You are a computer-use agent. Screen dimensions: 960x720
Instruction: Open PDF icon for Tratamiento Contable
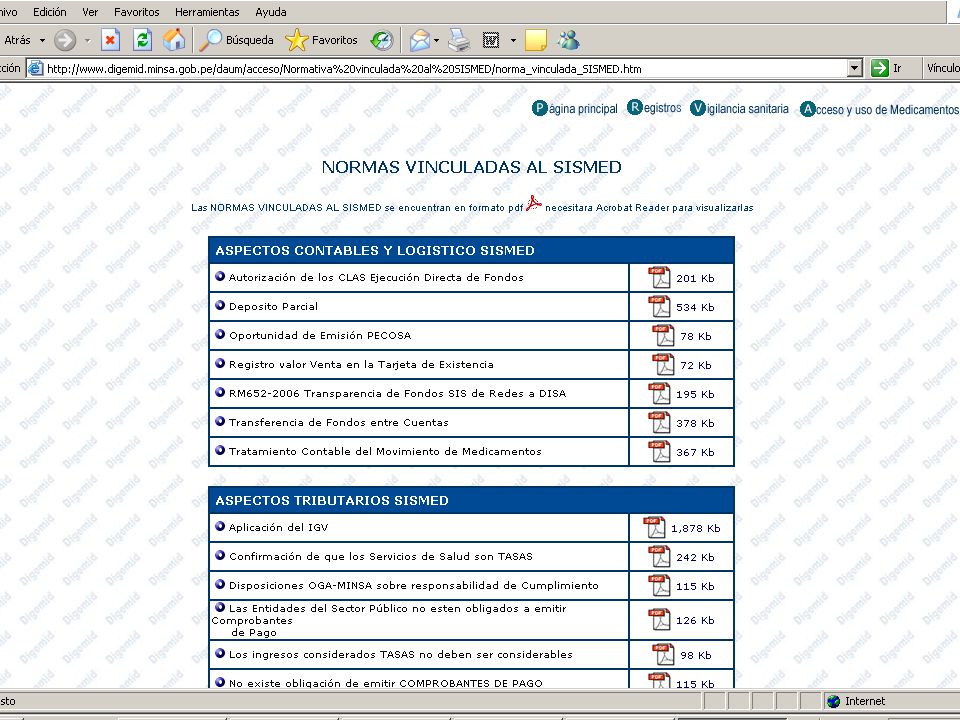coord(659,452)
